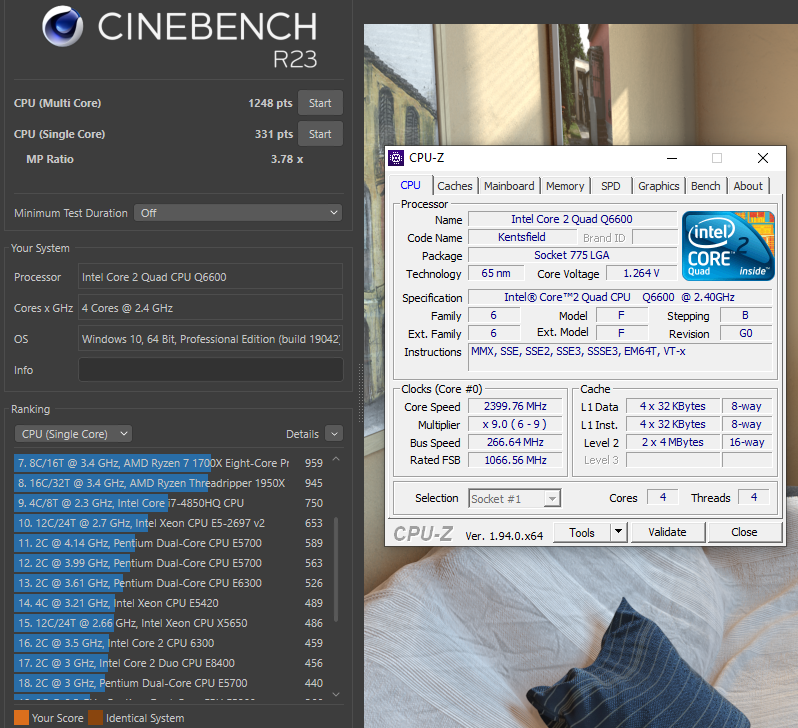Open the Tools dropdown arrow in CPU-Z

[x=618, y=533]
